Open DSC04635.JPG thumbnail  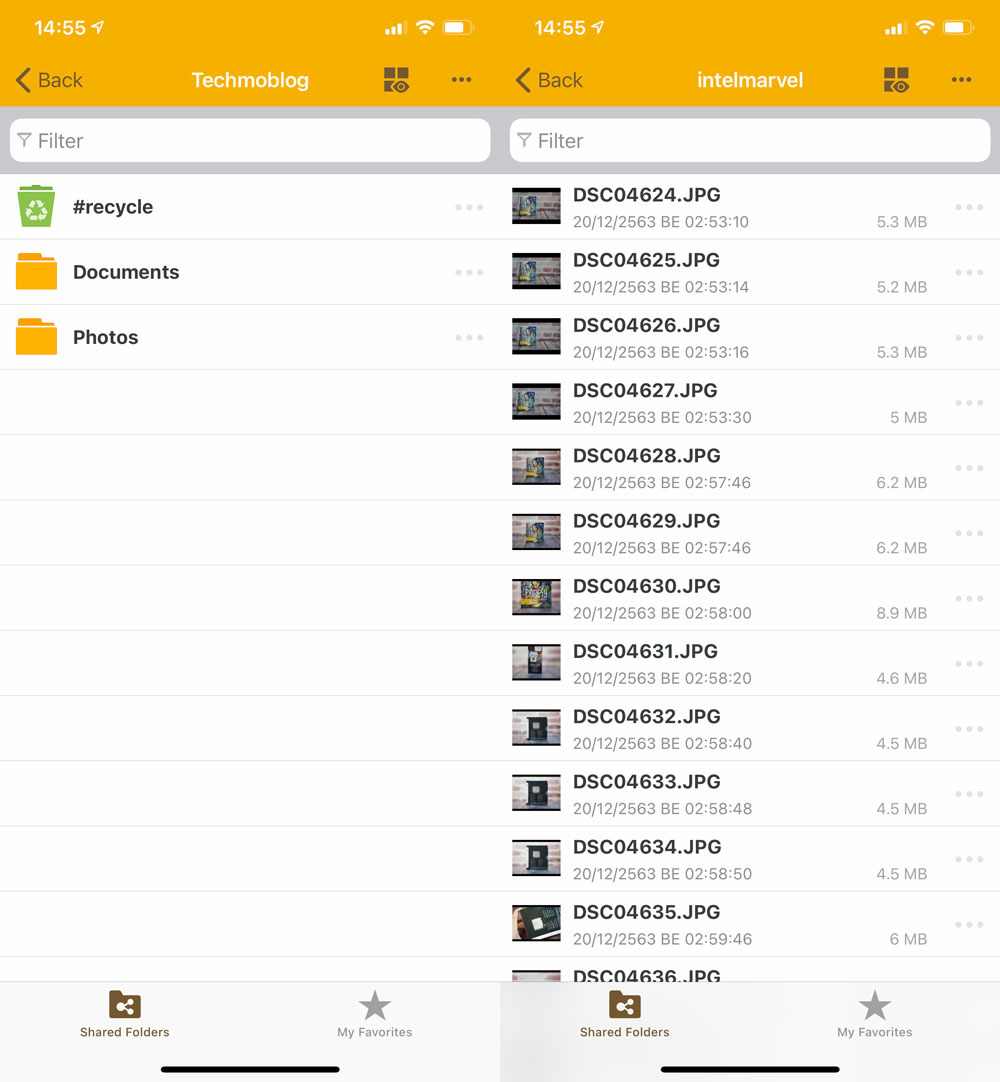[x=536, y=924]
